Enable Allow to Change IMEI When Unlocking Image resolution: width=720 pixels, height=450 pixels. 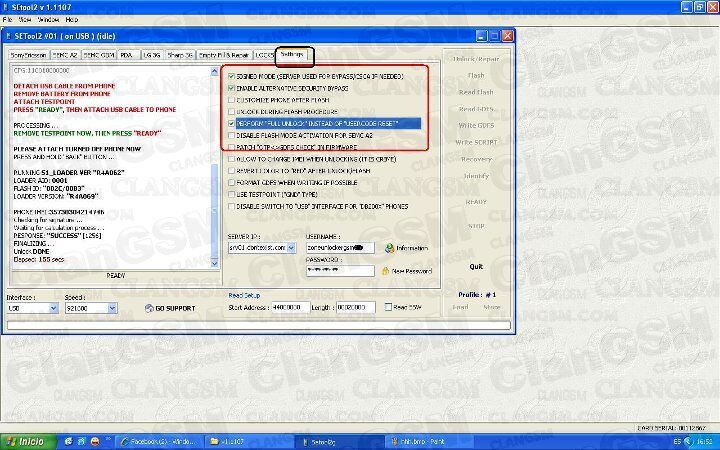coord(231,159)
